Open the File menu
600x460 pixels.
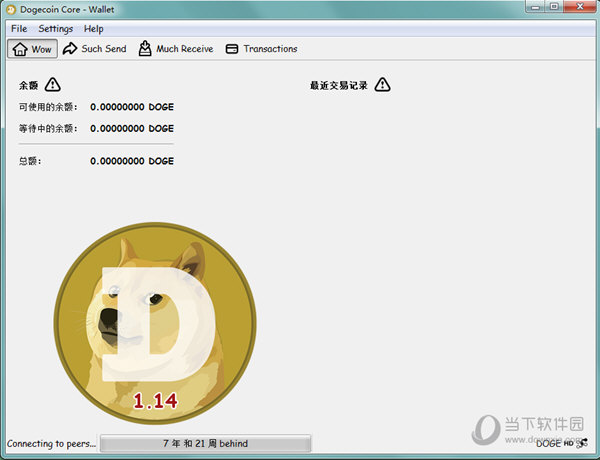click(19, 29)
